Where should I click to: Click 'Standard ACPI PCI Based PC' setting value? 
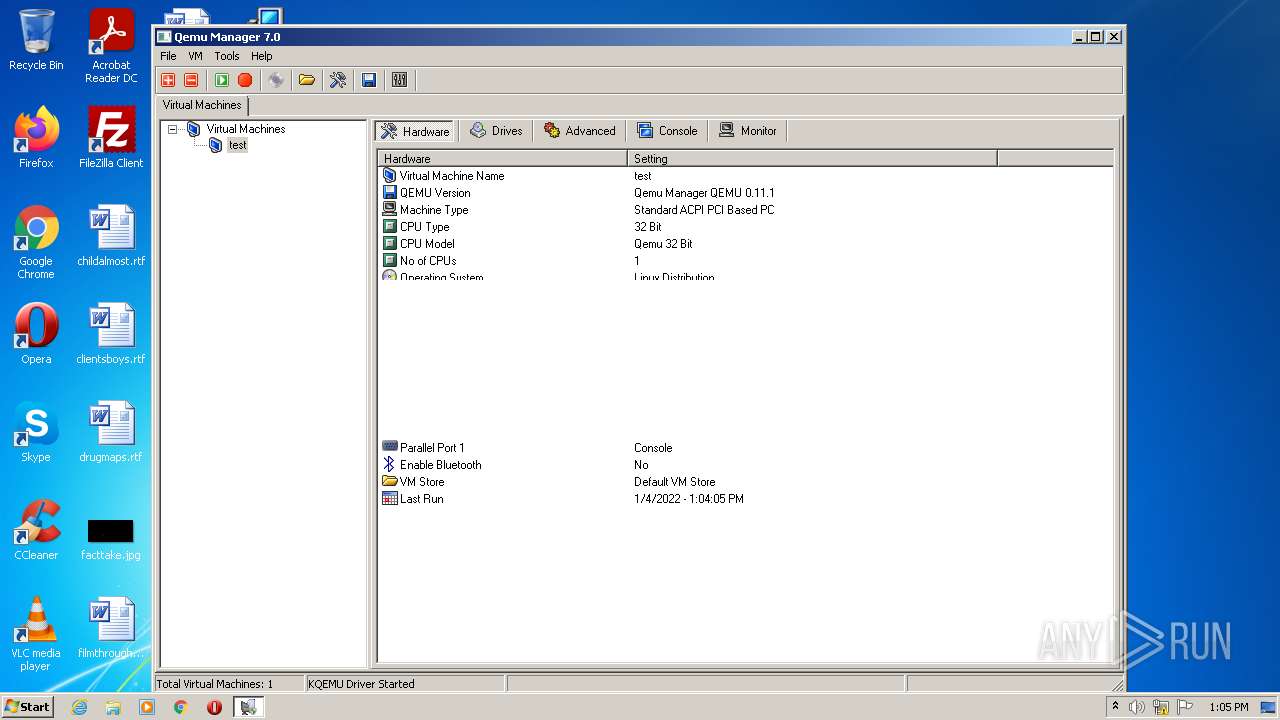(x=704, y=210)
